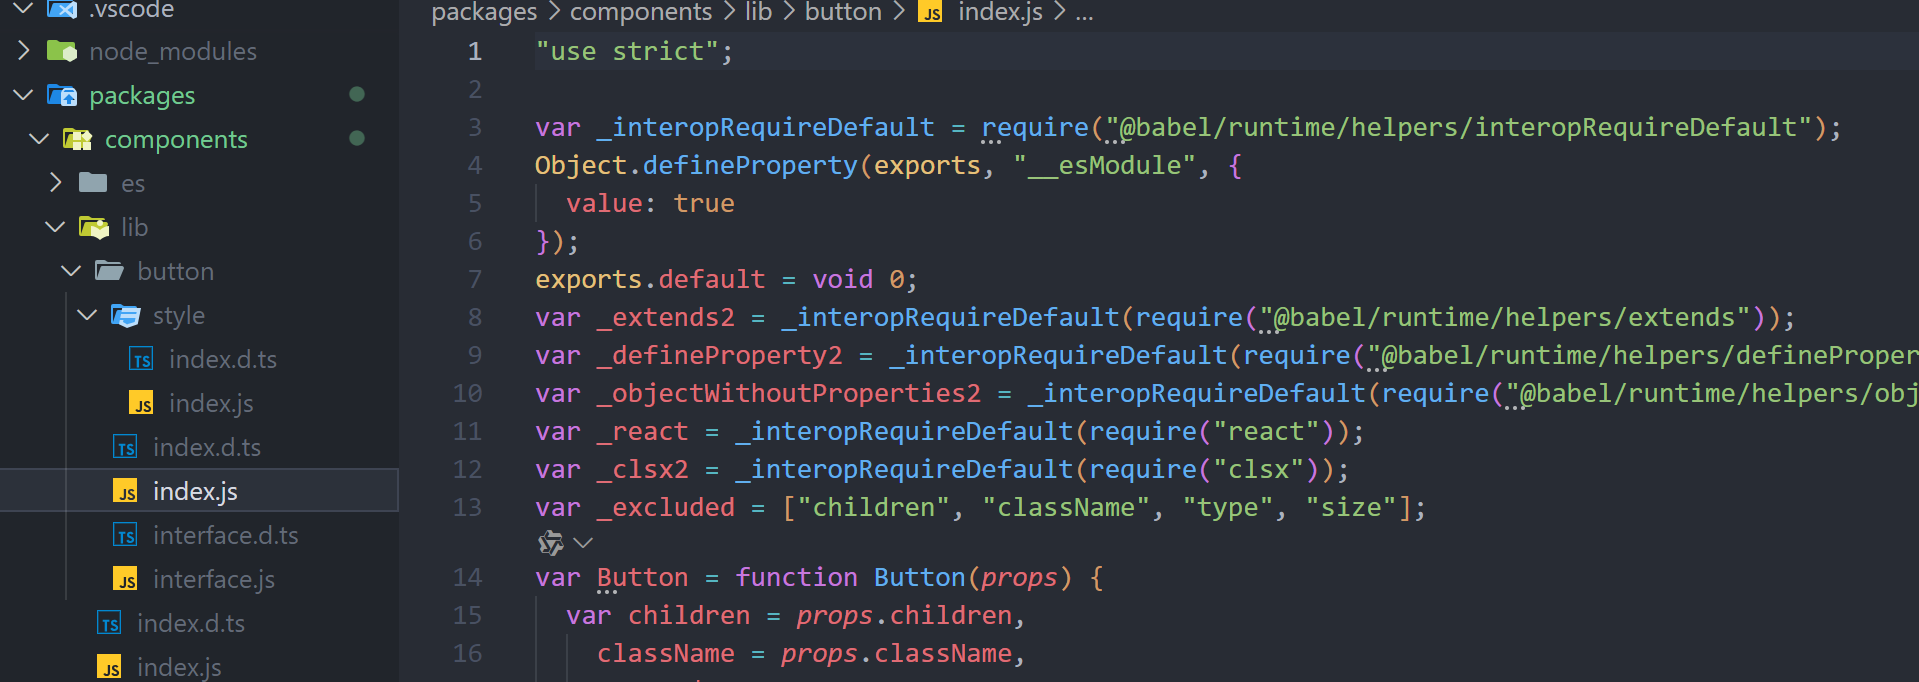Click 'defineProperty' on line 4
The image size is (1919, 682).
pyautogui.click(x=750, y=165)
